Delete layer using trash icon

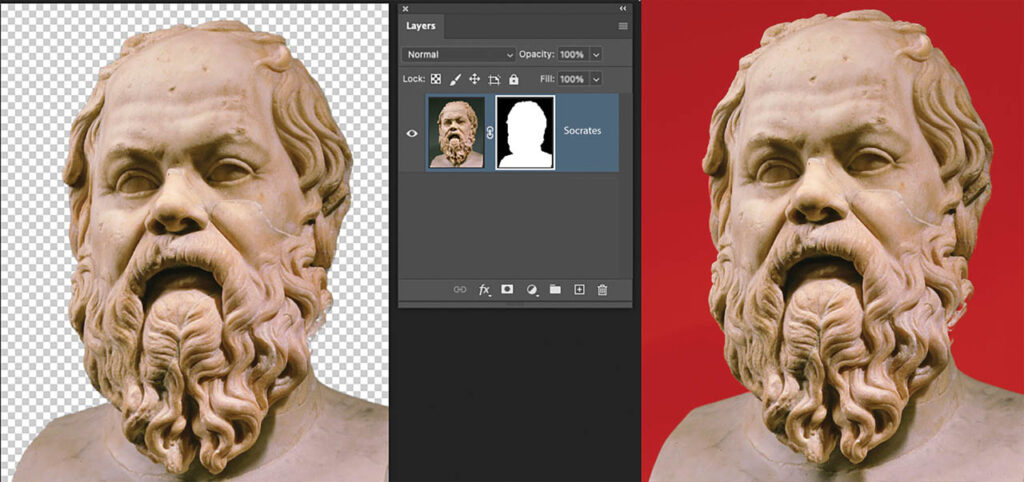[x=603, y=289]
